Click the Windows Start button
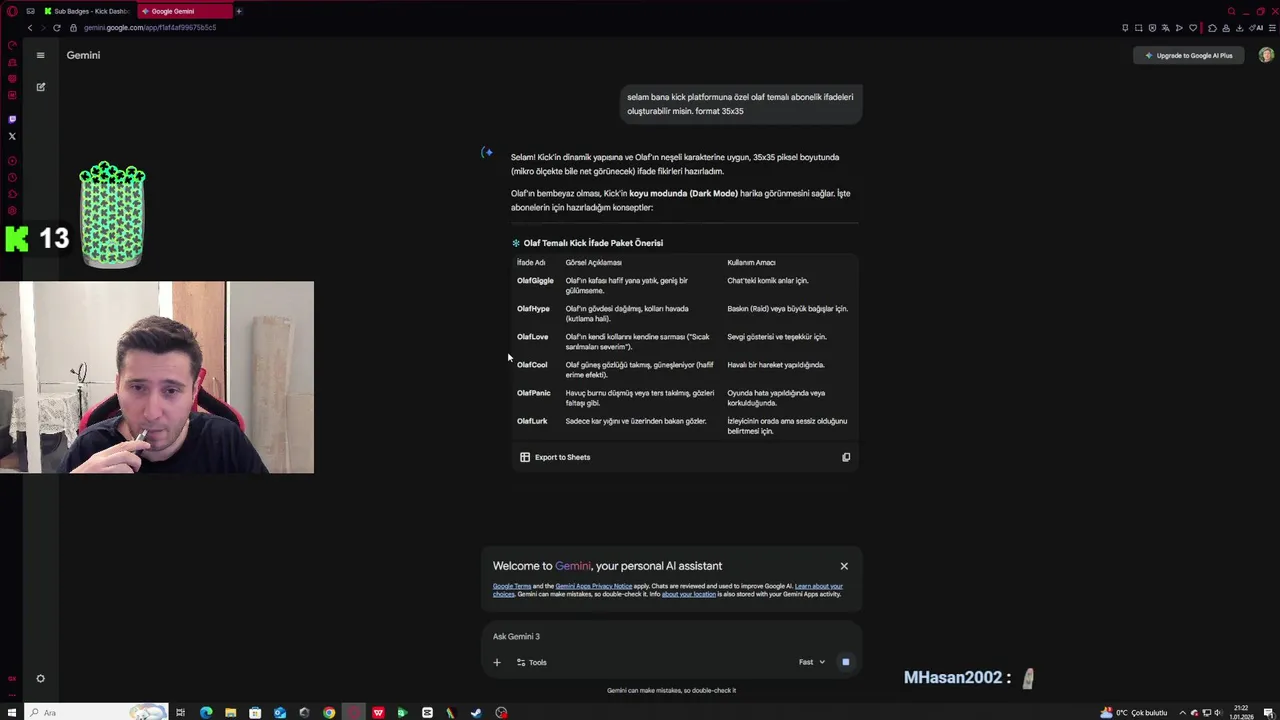The width and height of the screenshot is (1280, 720). click(x=11, y=713)
